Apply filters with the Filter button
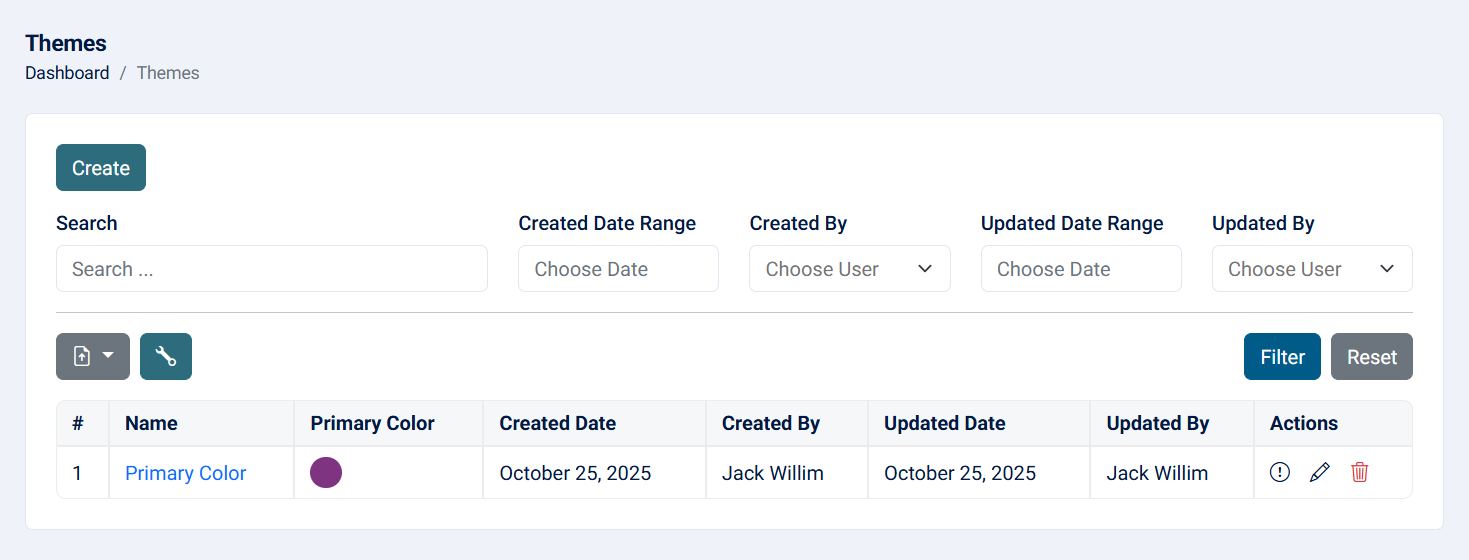Viewport: 1469px width, 560px height. 1282,357
